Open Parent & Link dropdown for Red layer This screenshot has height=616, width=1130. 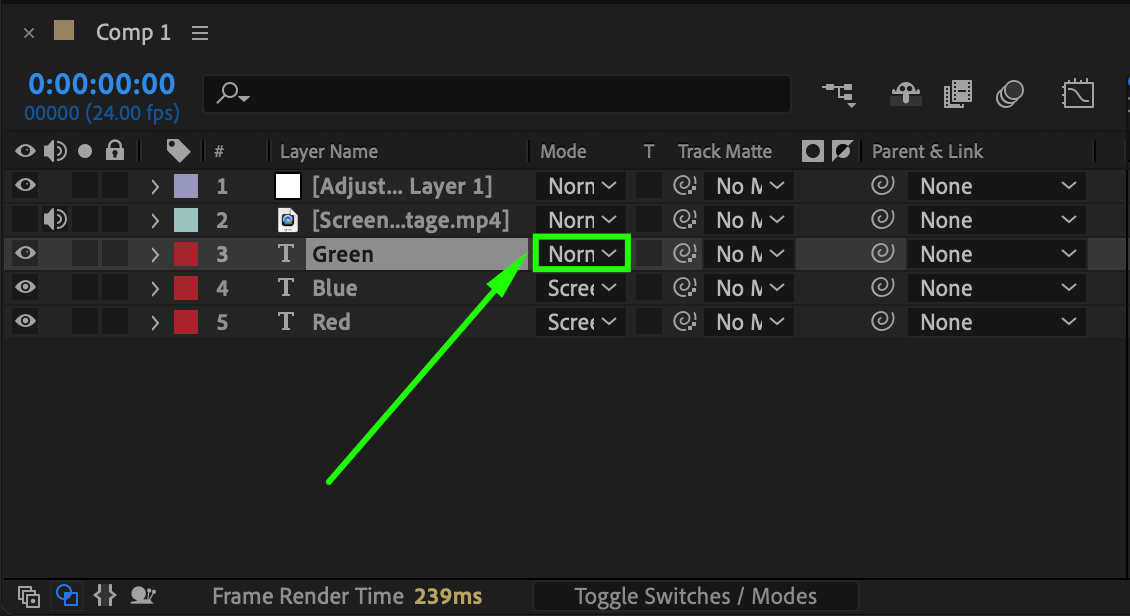pos(996,322)
